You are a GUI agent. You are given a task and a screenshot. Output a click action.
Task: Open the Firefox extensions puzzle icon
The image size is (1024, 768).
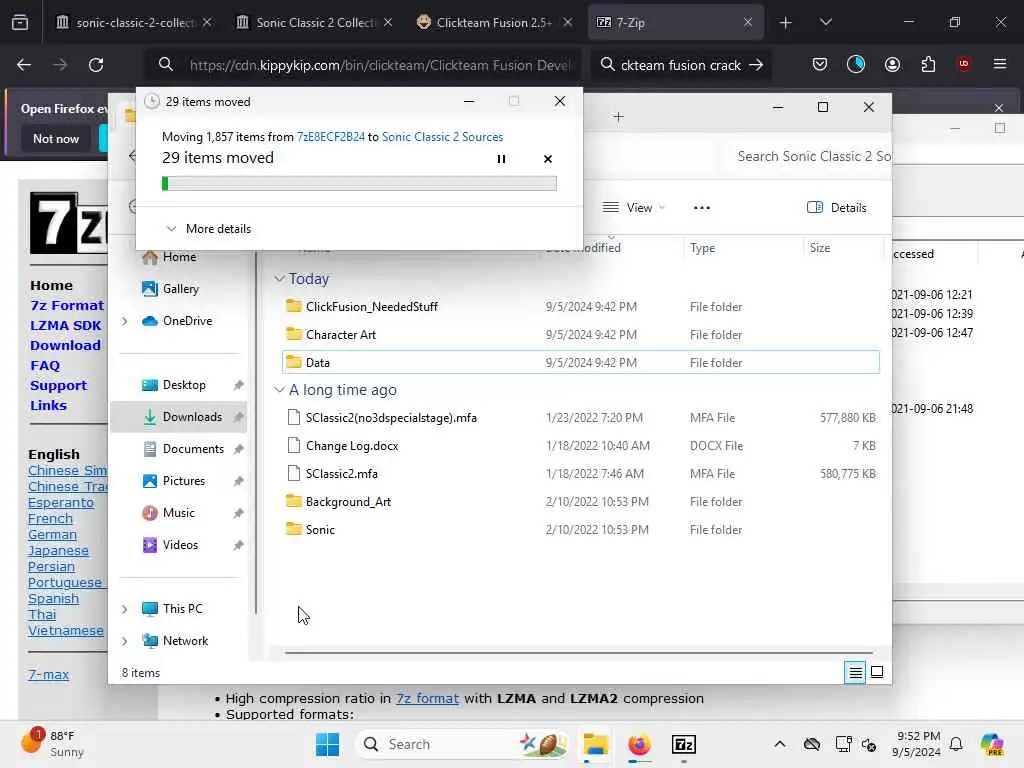tap(928, 65)
